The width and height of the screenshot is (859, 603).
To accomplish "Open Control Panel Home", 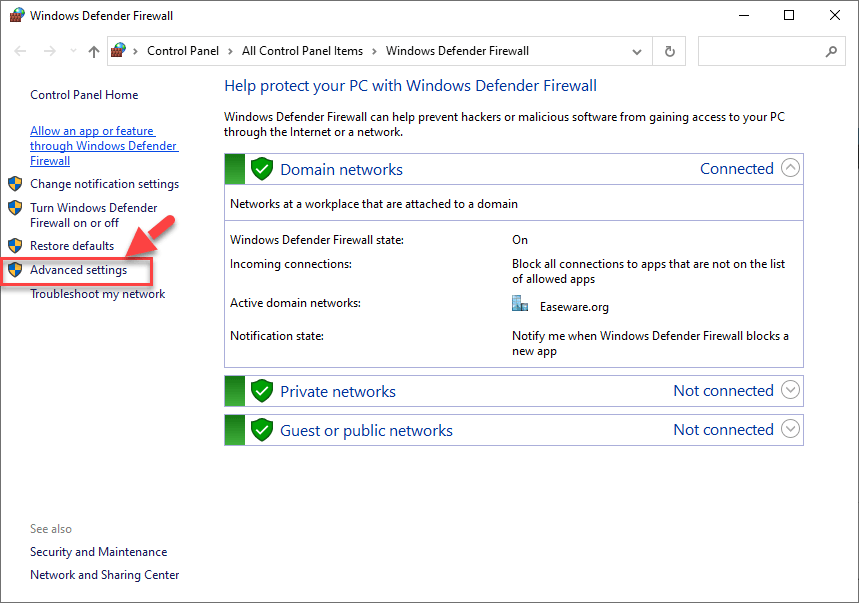I will [x=84, y=95].
